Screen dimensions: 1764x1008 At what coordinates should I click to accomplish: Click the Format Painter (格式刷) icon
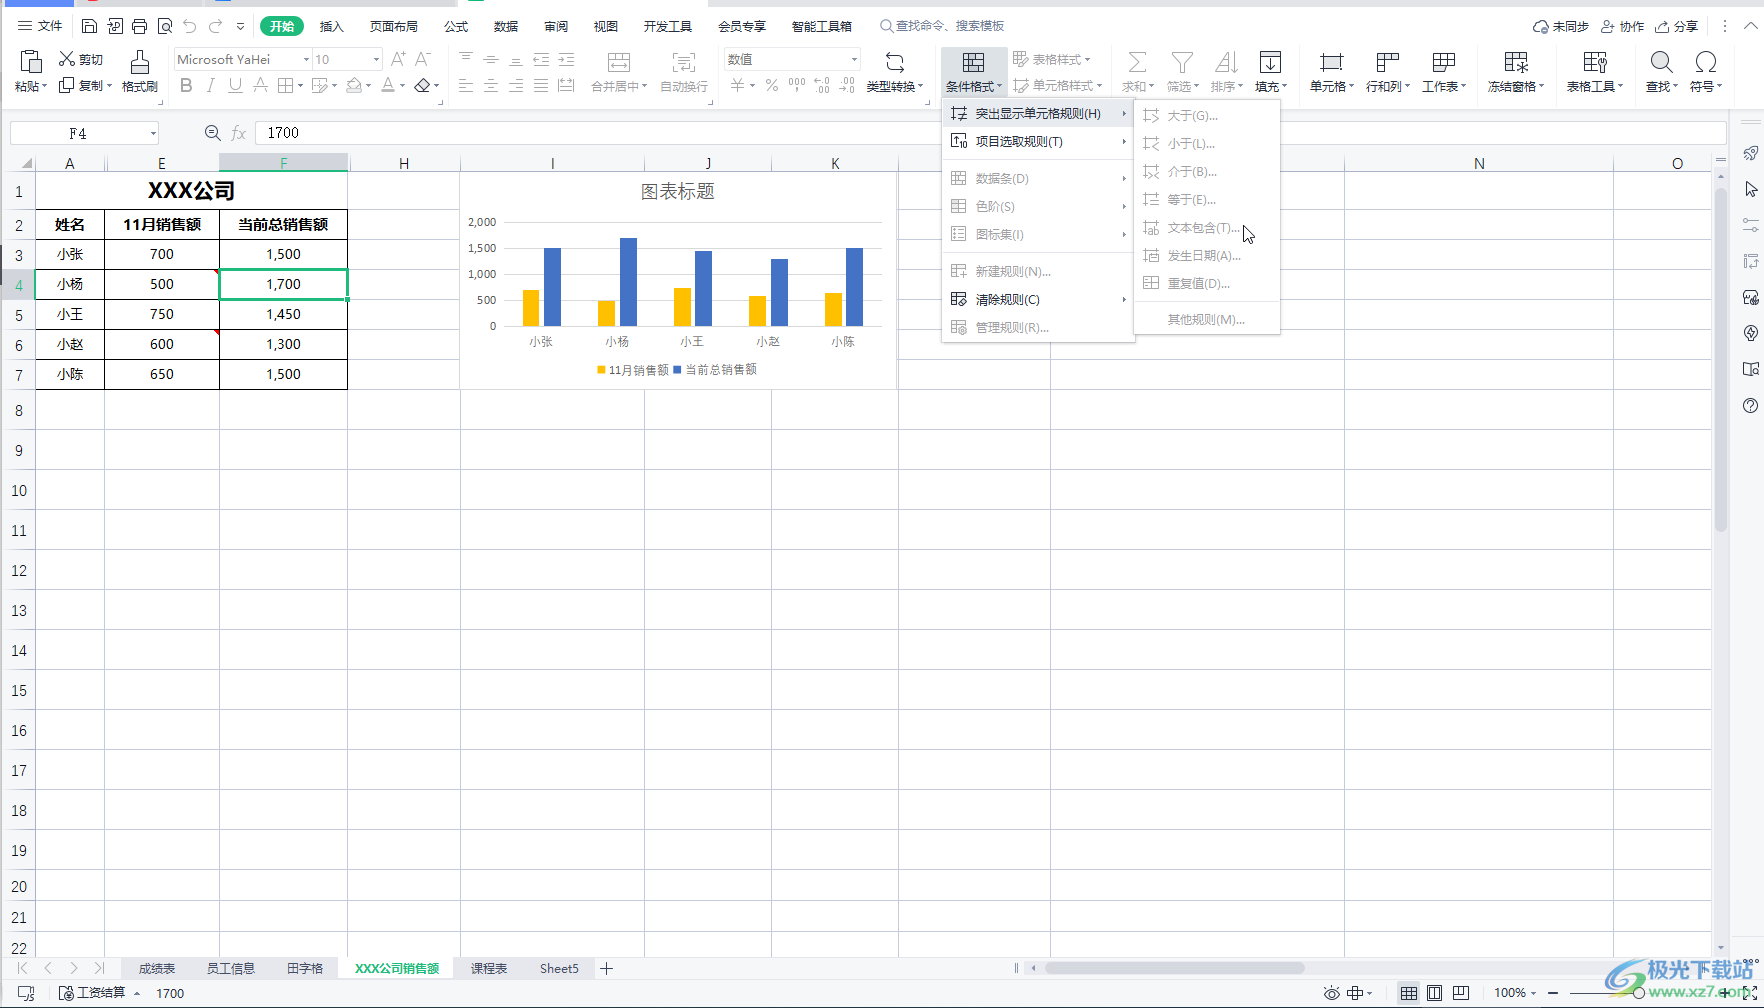tap(140, 62)
